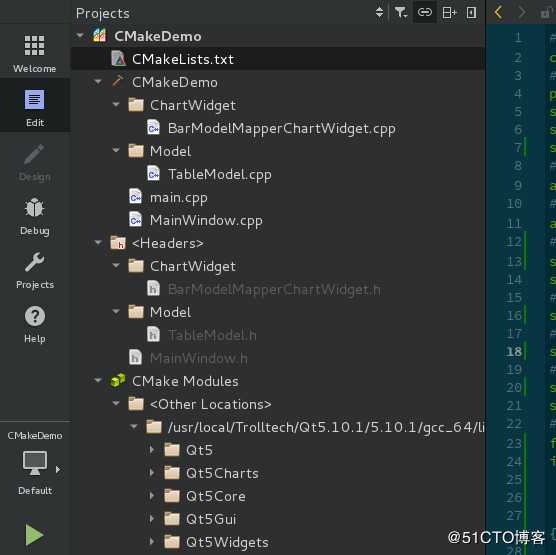Collapse the Model sources folder
556x555 pixels.
pos(116,150)
